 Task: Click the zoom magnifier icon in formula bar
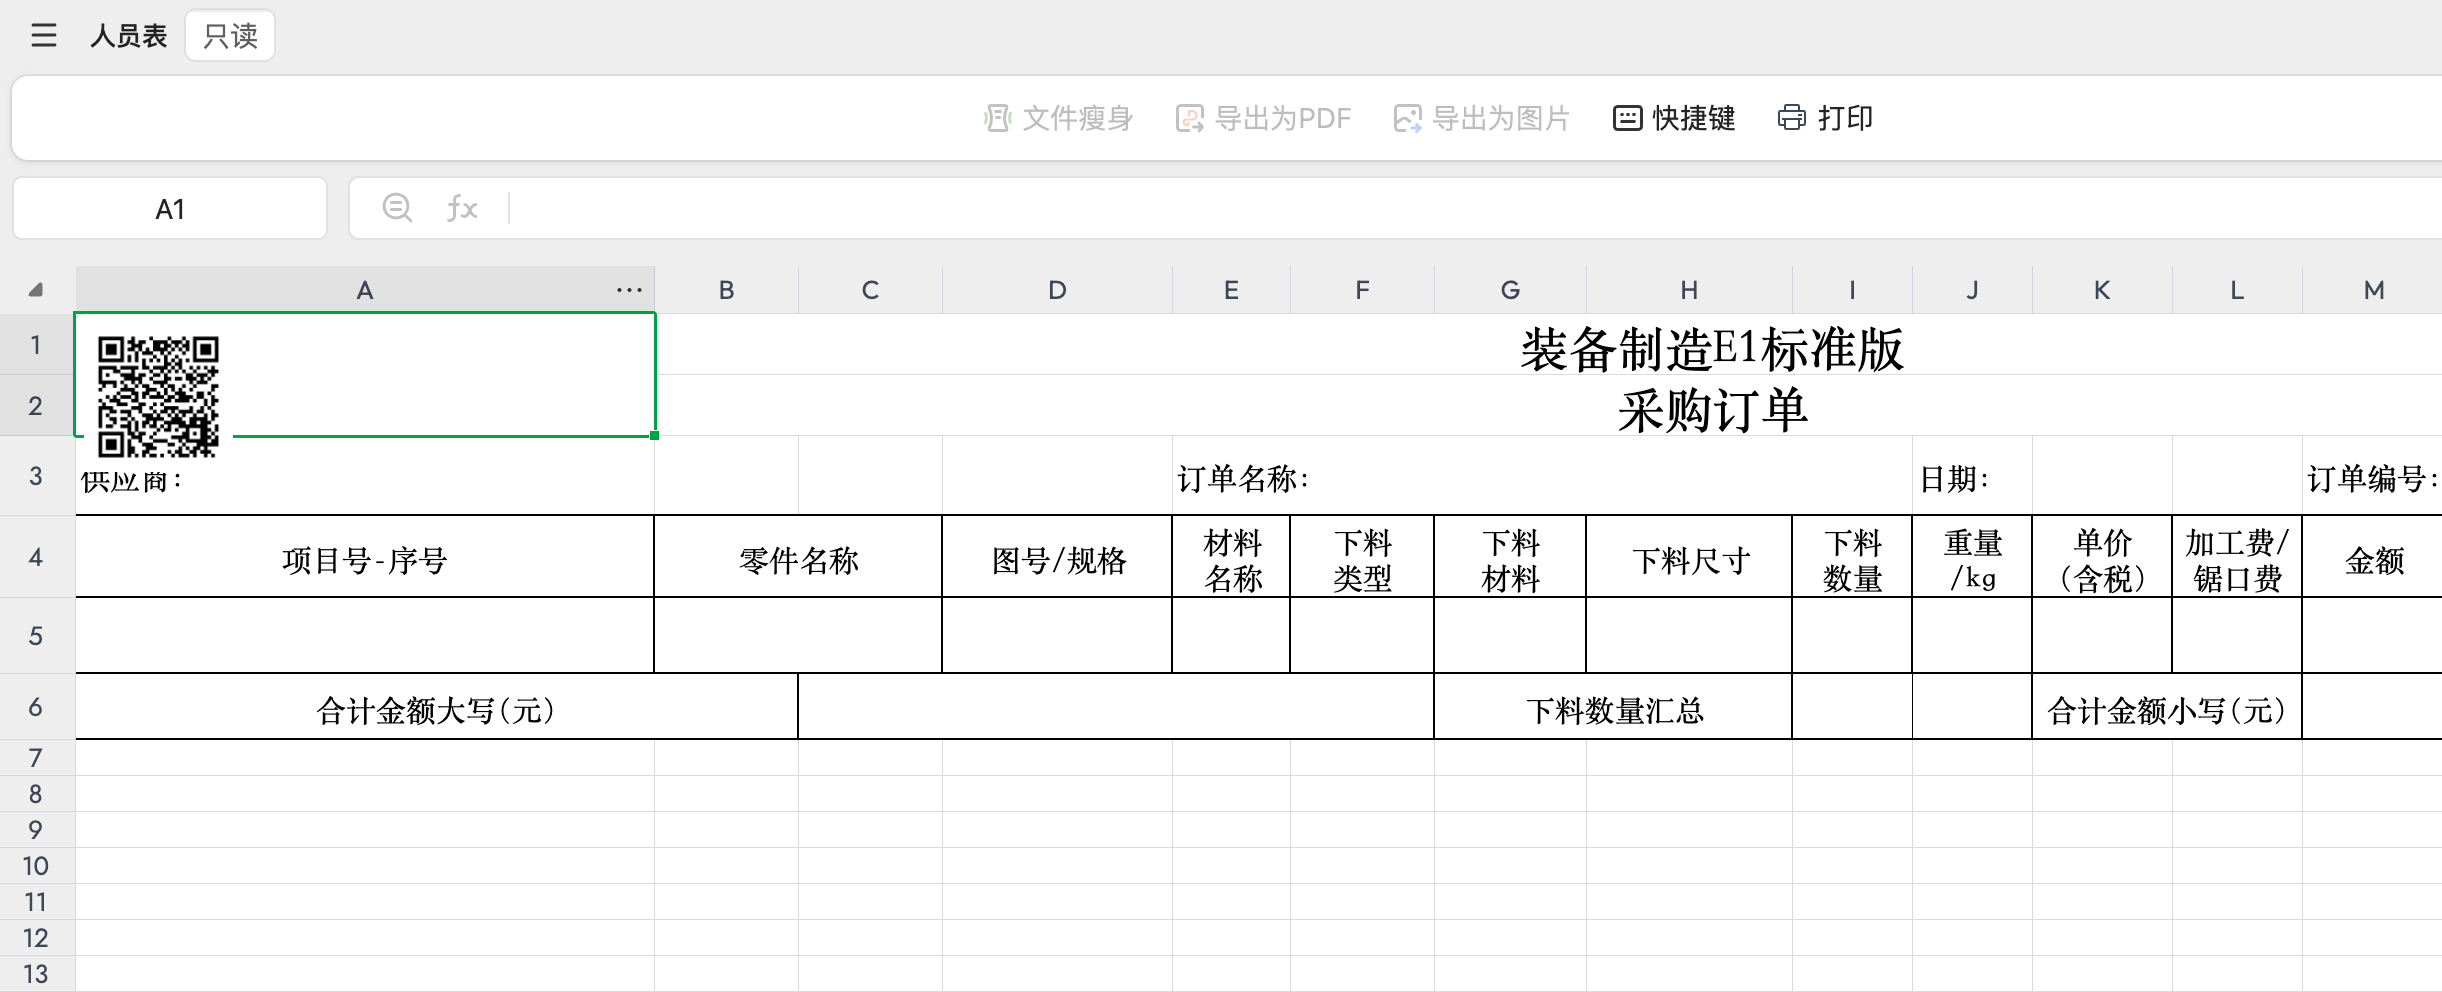click(x=397, y=208)
